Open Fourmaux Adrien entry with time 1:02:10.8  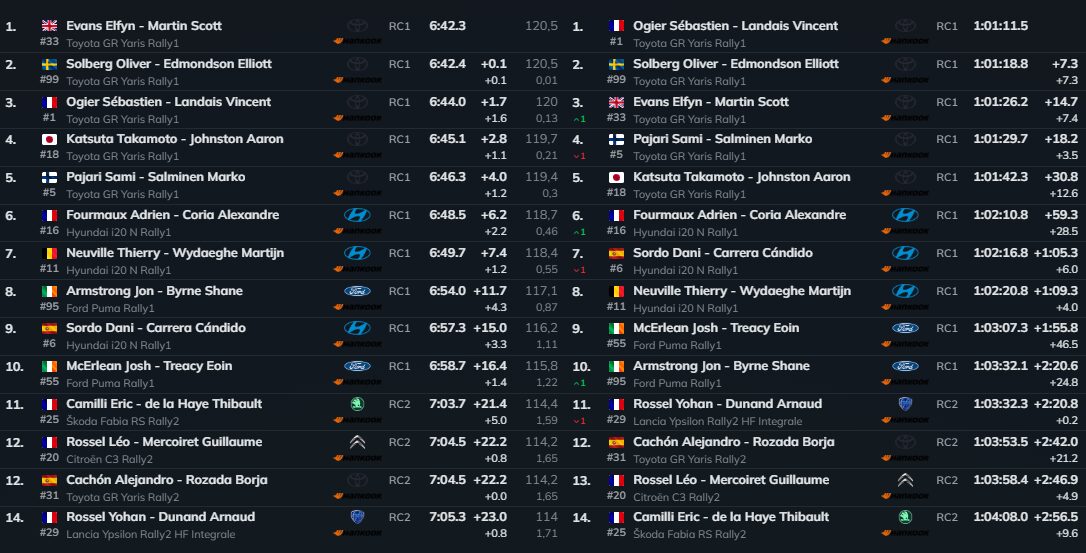coord(739,215)
